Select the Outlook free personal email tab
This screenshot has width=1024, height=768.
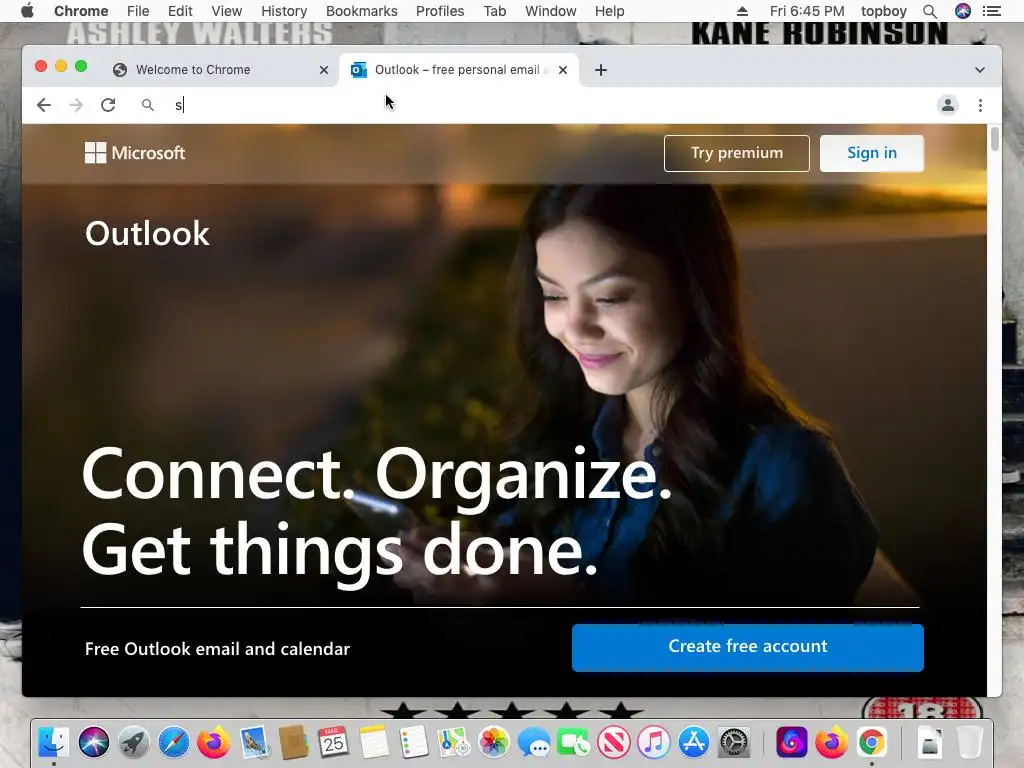tap(459, 70)
